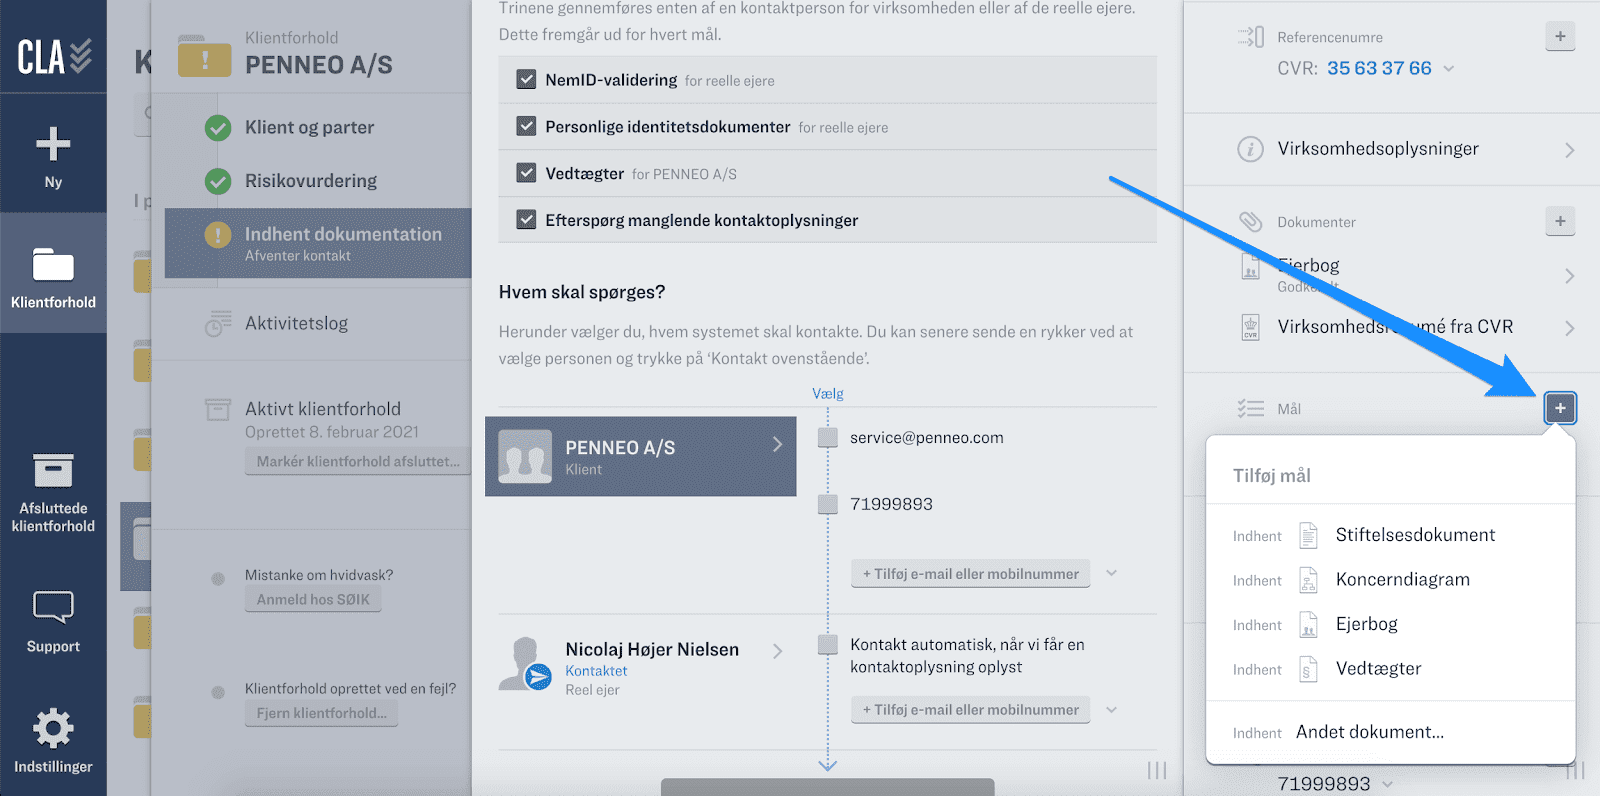The image size is (1600, 796).
Task: Click PENNEO A/S client avatar
Action: click(525, 457)
